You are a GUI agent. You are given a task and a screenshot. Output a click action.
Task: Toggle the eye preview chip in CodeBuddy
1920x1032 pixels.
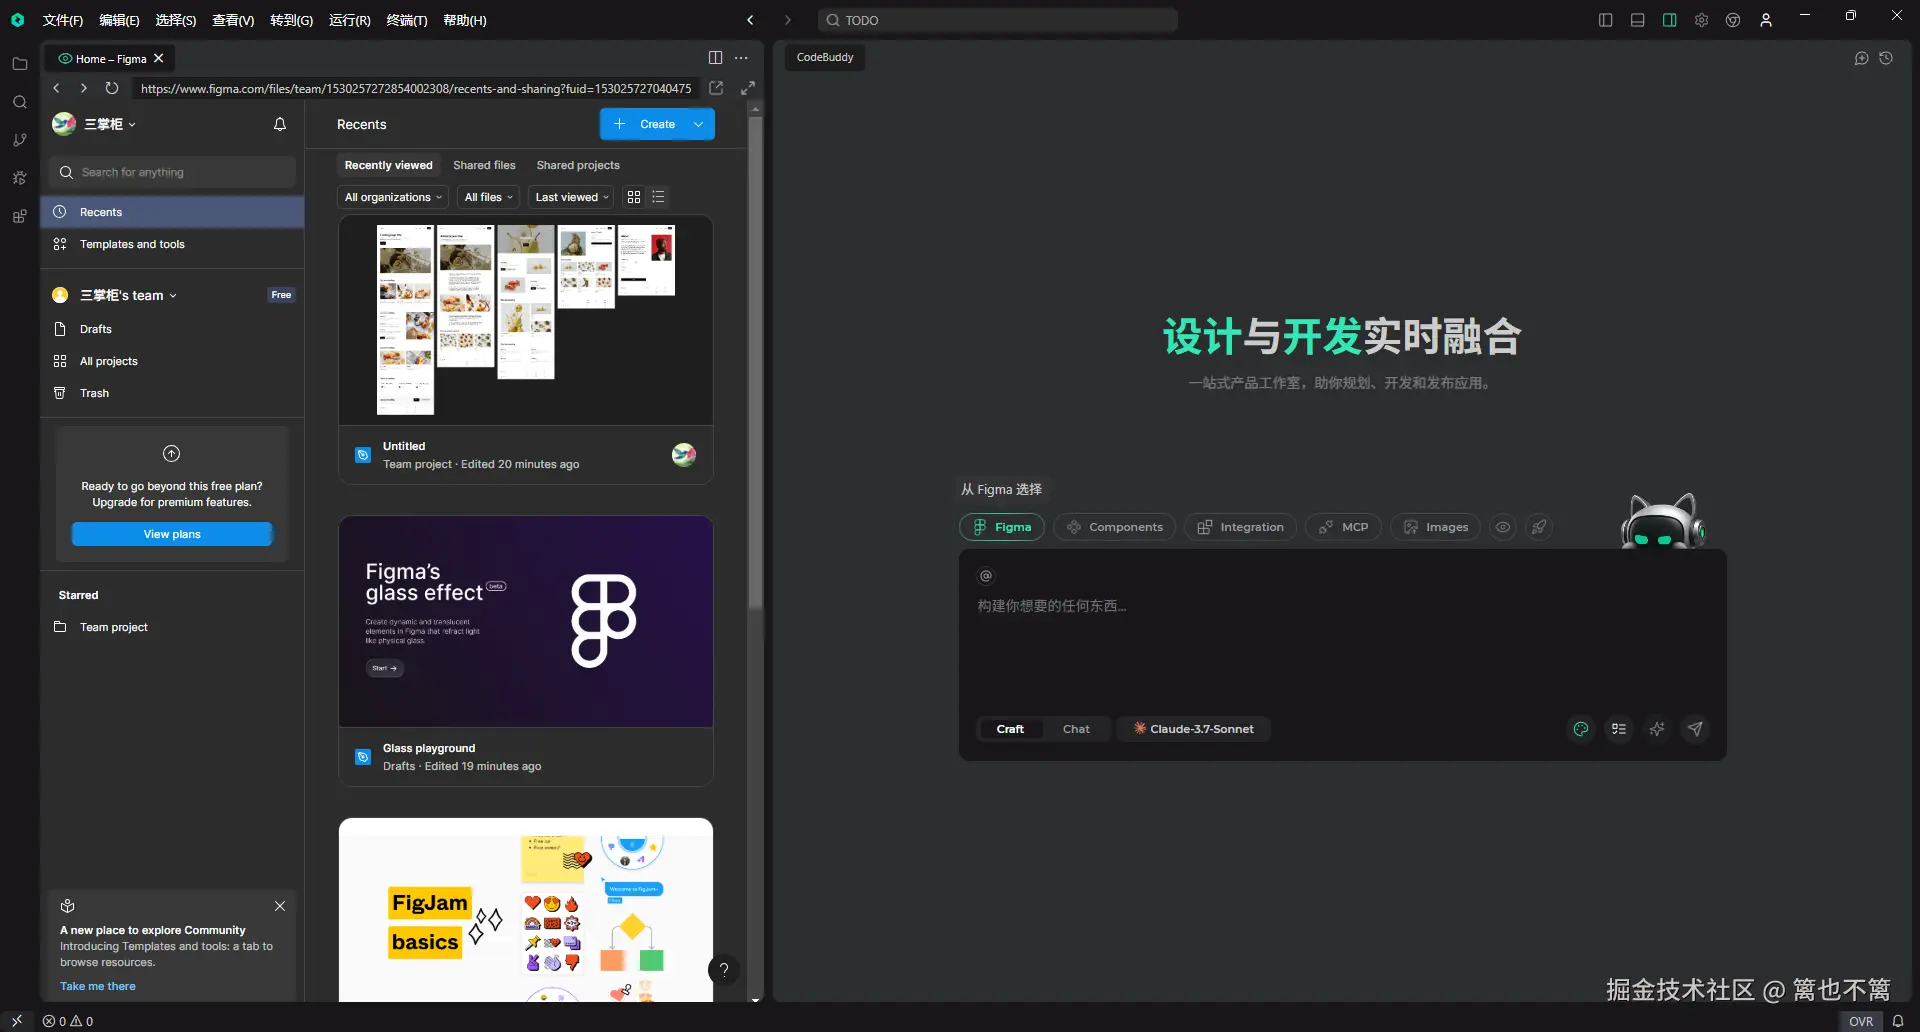[x=1503, y=527]
